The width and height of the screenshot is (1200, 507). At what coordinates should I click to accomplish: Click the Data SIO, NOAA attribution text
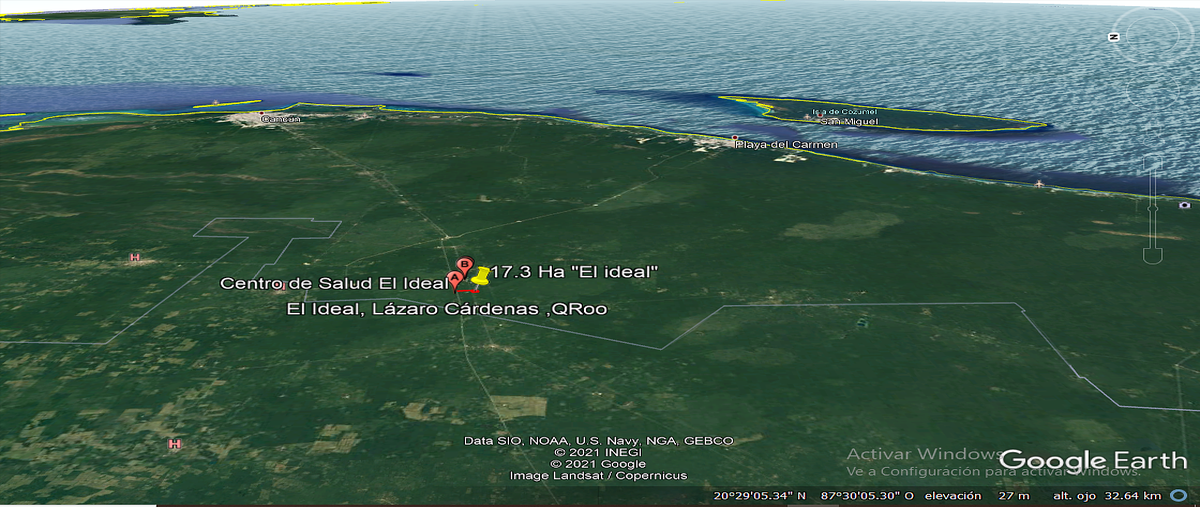point(598,441)
